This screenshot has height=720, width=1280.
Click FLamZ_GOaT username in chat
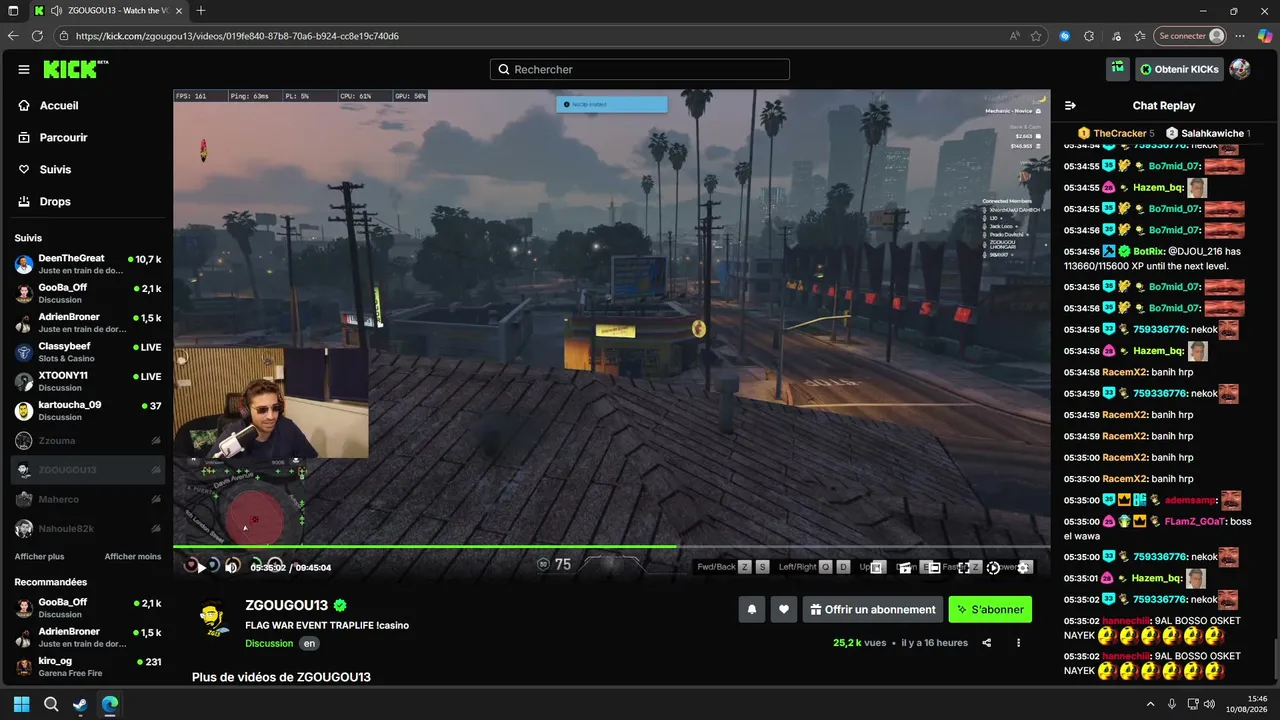(1194, 521)
